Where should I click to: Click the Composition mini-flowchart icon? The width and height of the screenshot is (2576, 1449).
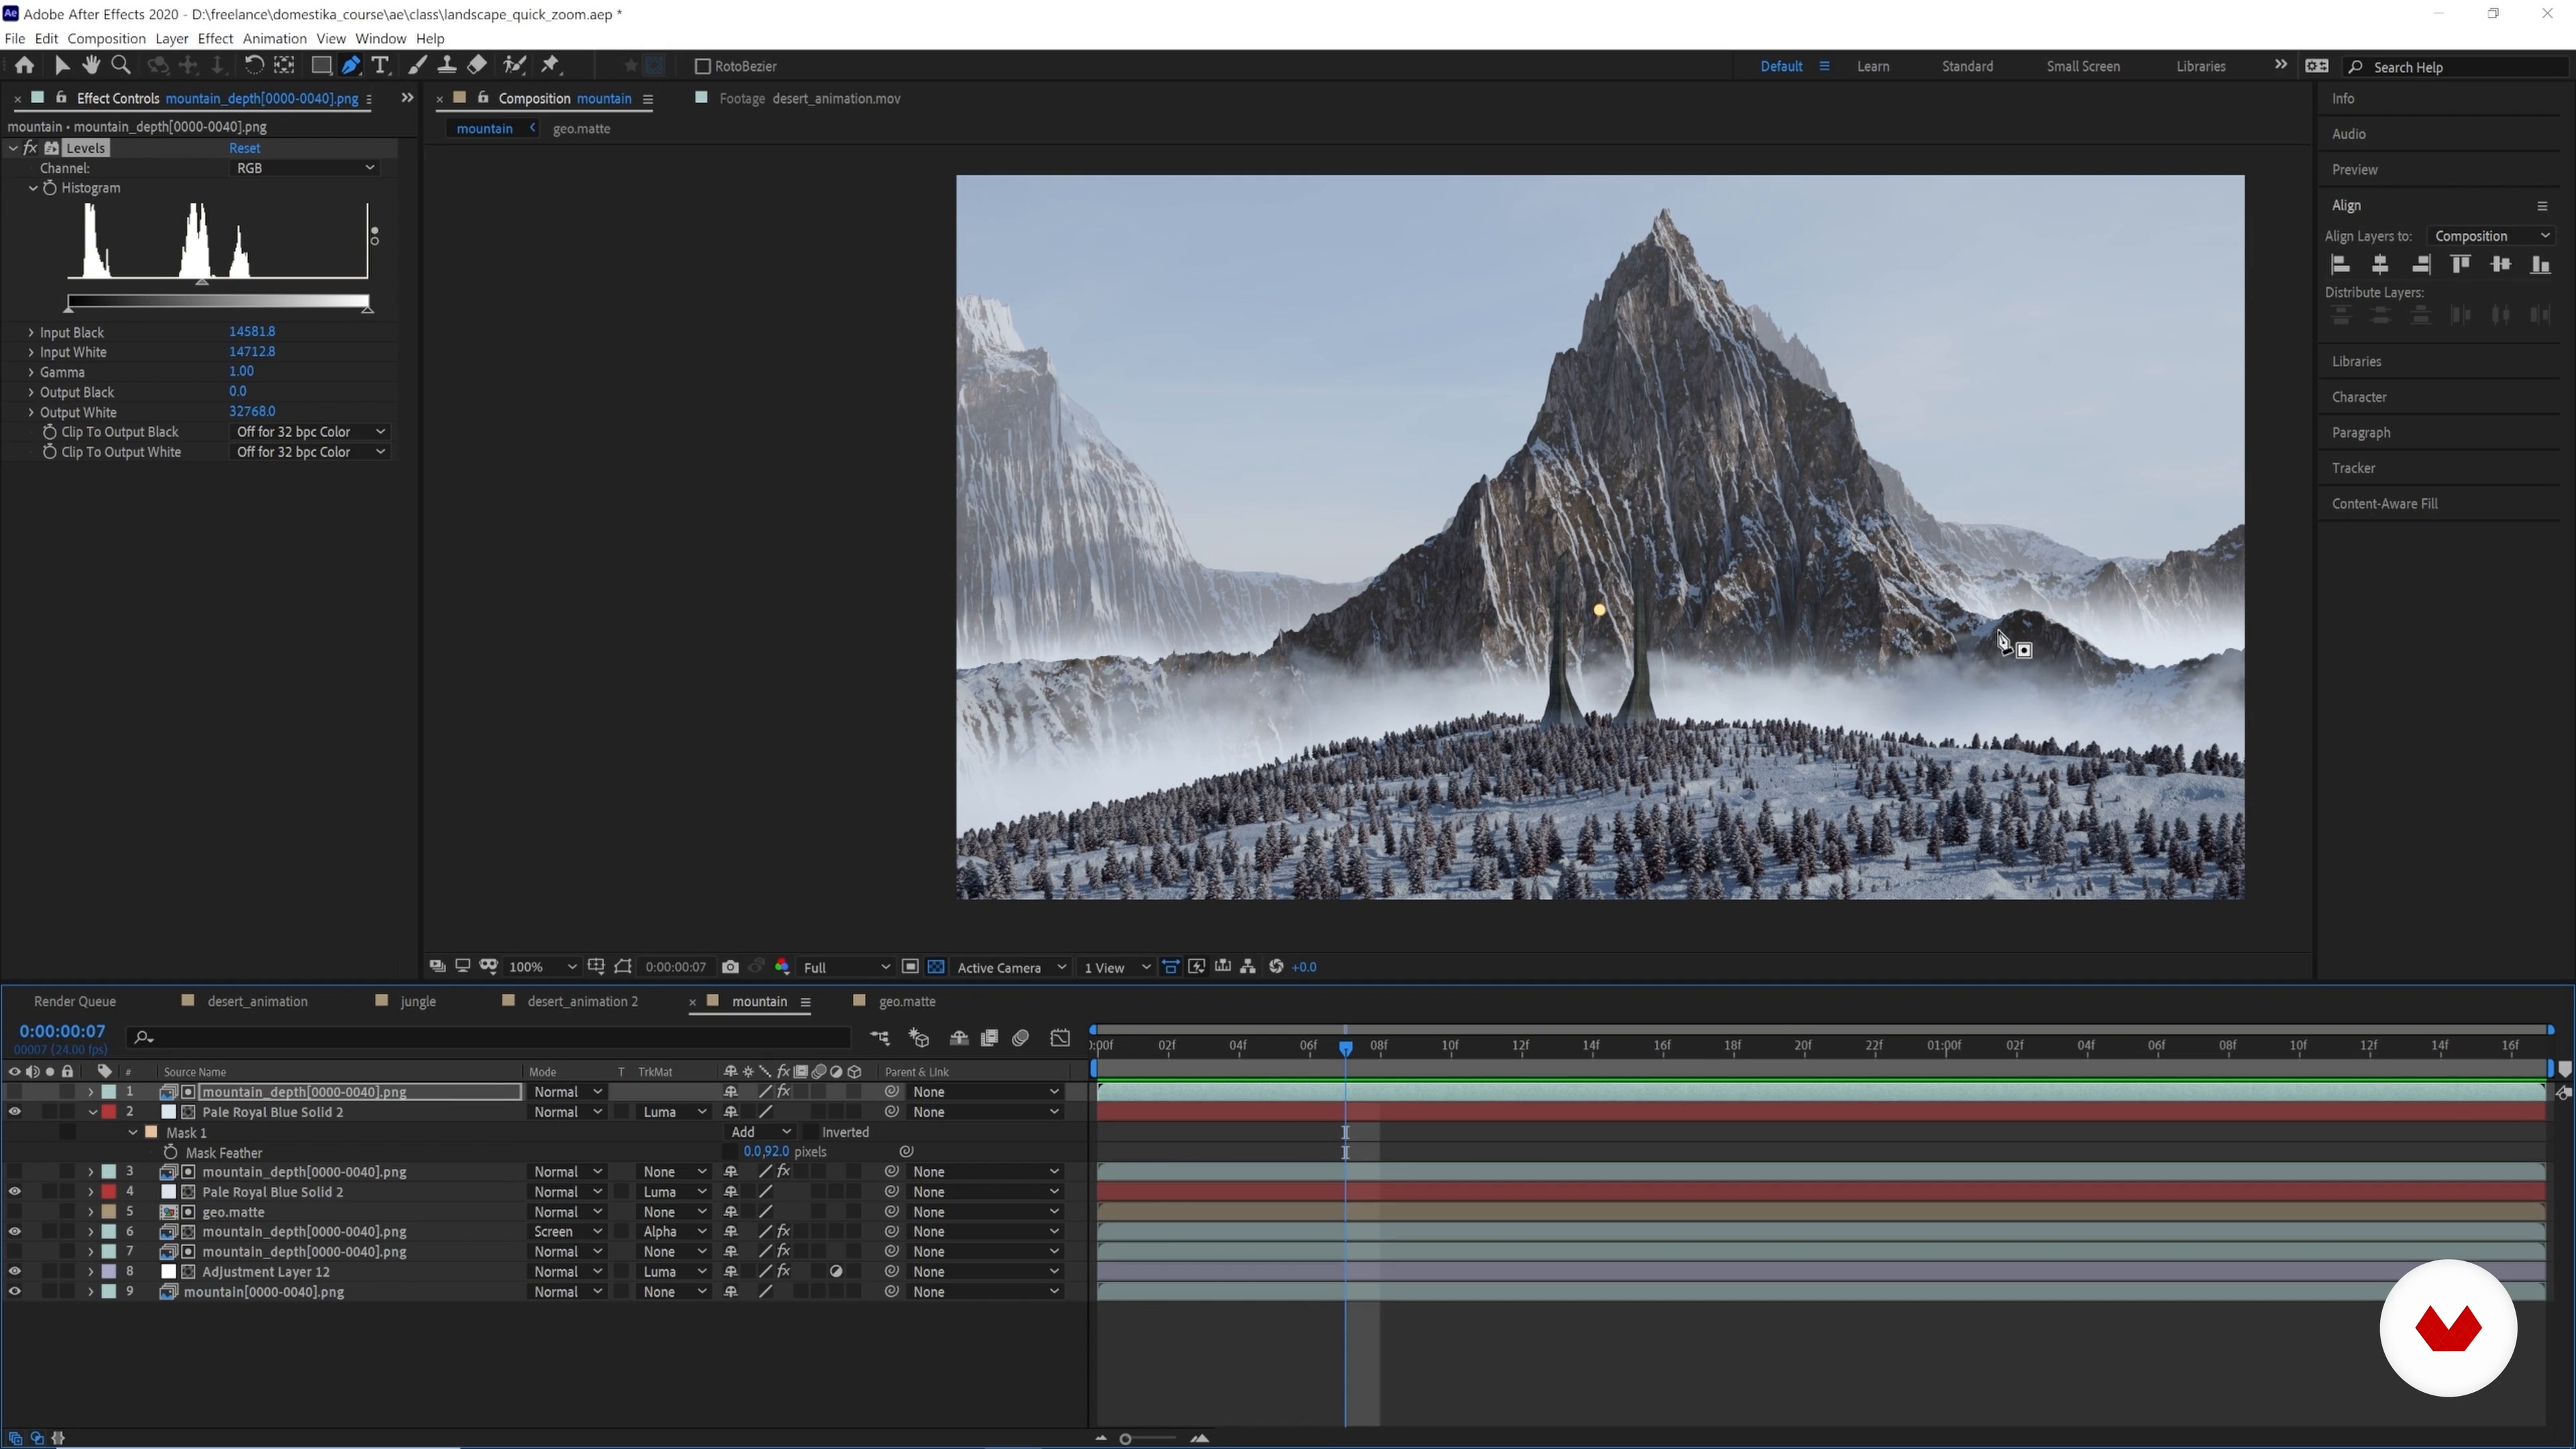pos(880,1038)
